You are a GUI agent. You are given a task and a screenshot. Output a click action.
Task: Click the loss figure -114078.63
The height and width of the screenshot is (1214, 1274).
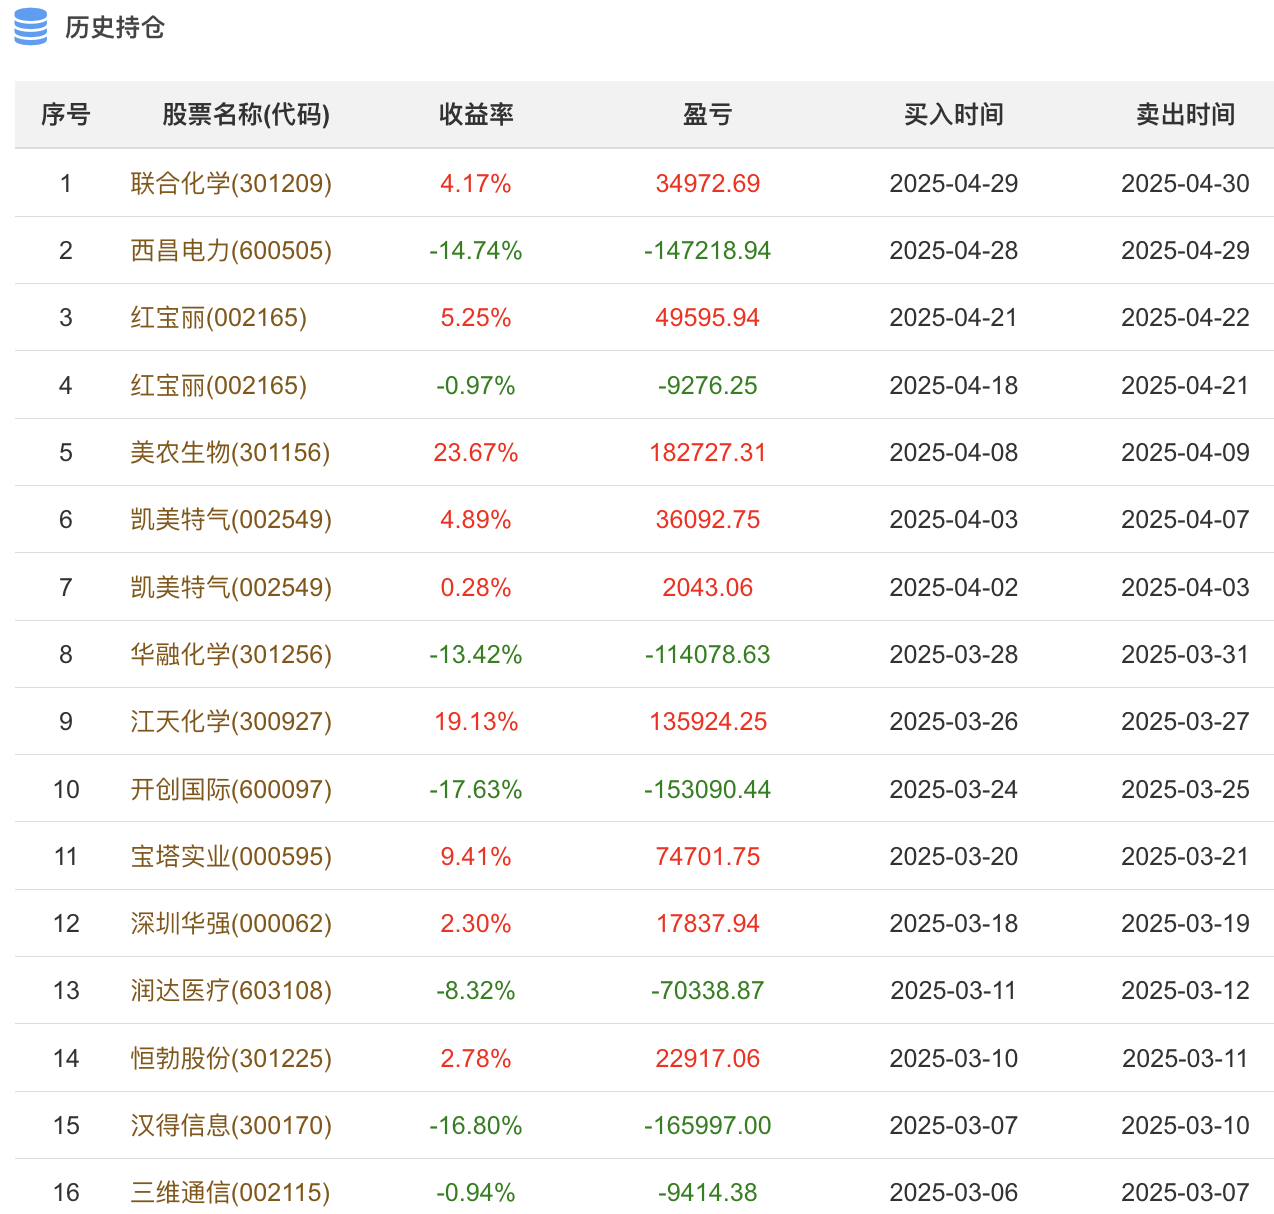708,655
